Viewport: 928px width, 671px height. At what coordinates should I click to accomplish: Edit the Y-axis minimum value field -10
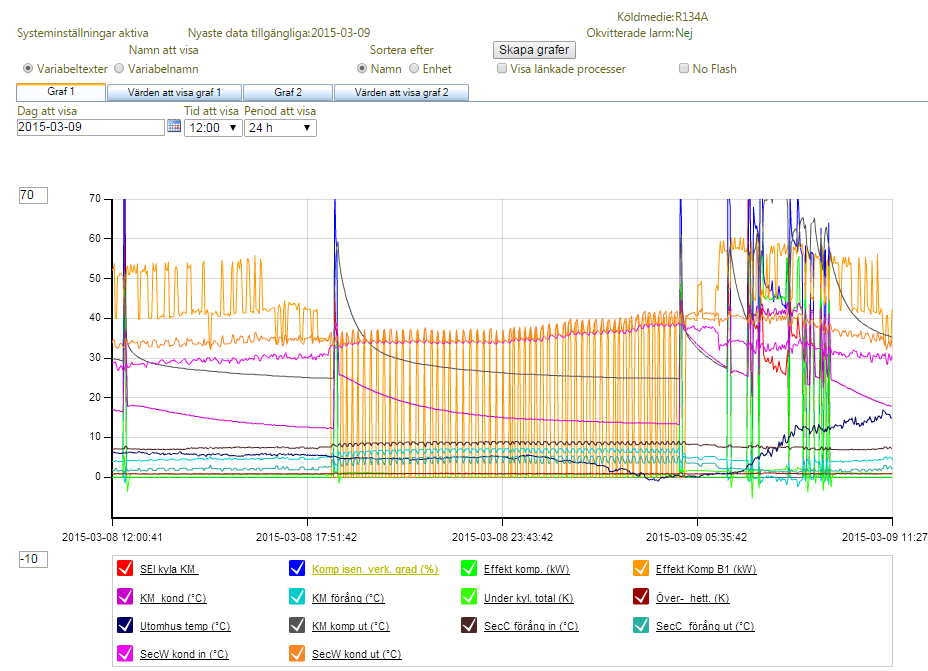click(33, 559)
